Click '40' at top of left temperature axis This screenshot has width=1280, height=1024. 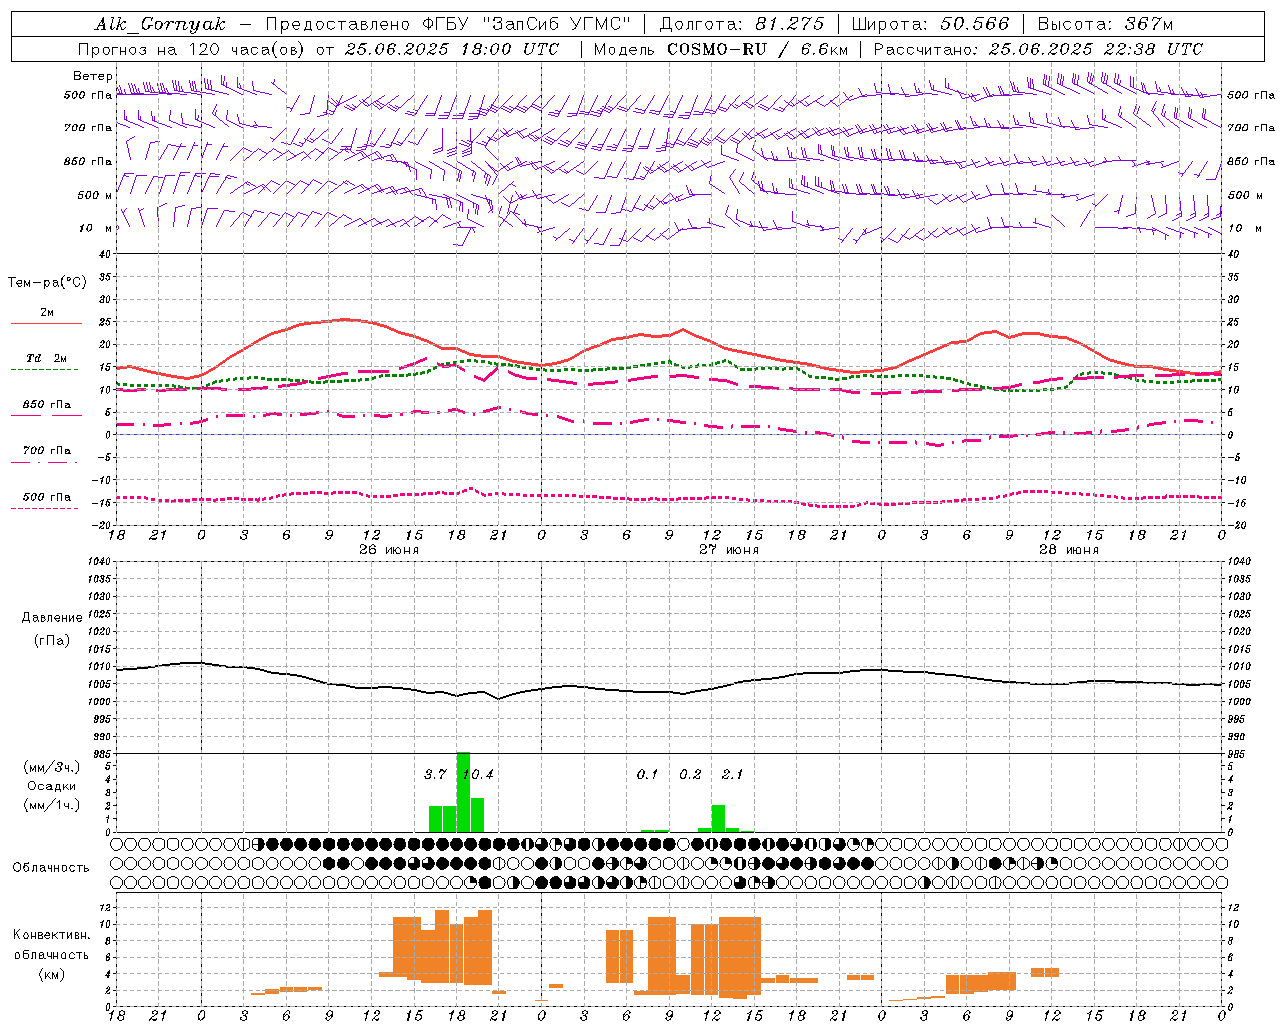(104, 254)
